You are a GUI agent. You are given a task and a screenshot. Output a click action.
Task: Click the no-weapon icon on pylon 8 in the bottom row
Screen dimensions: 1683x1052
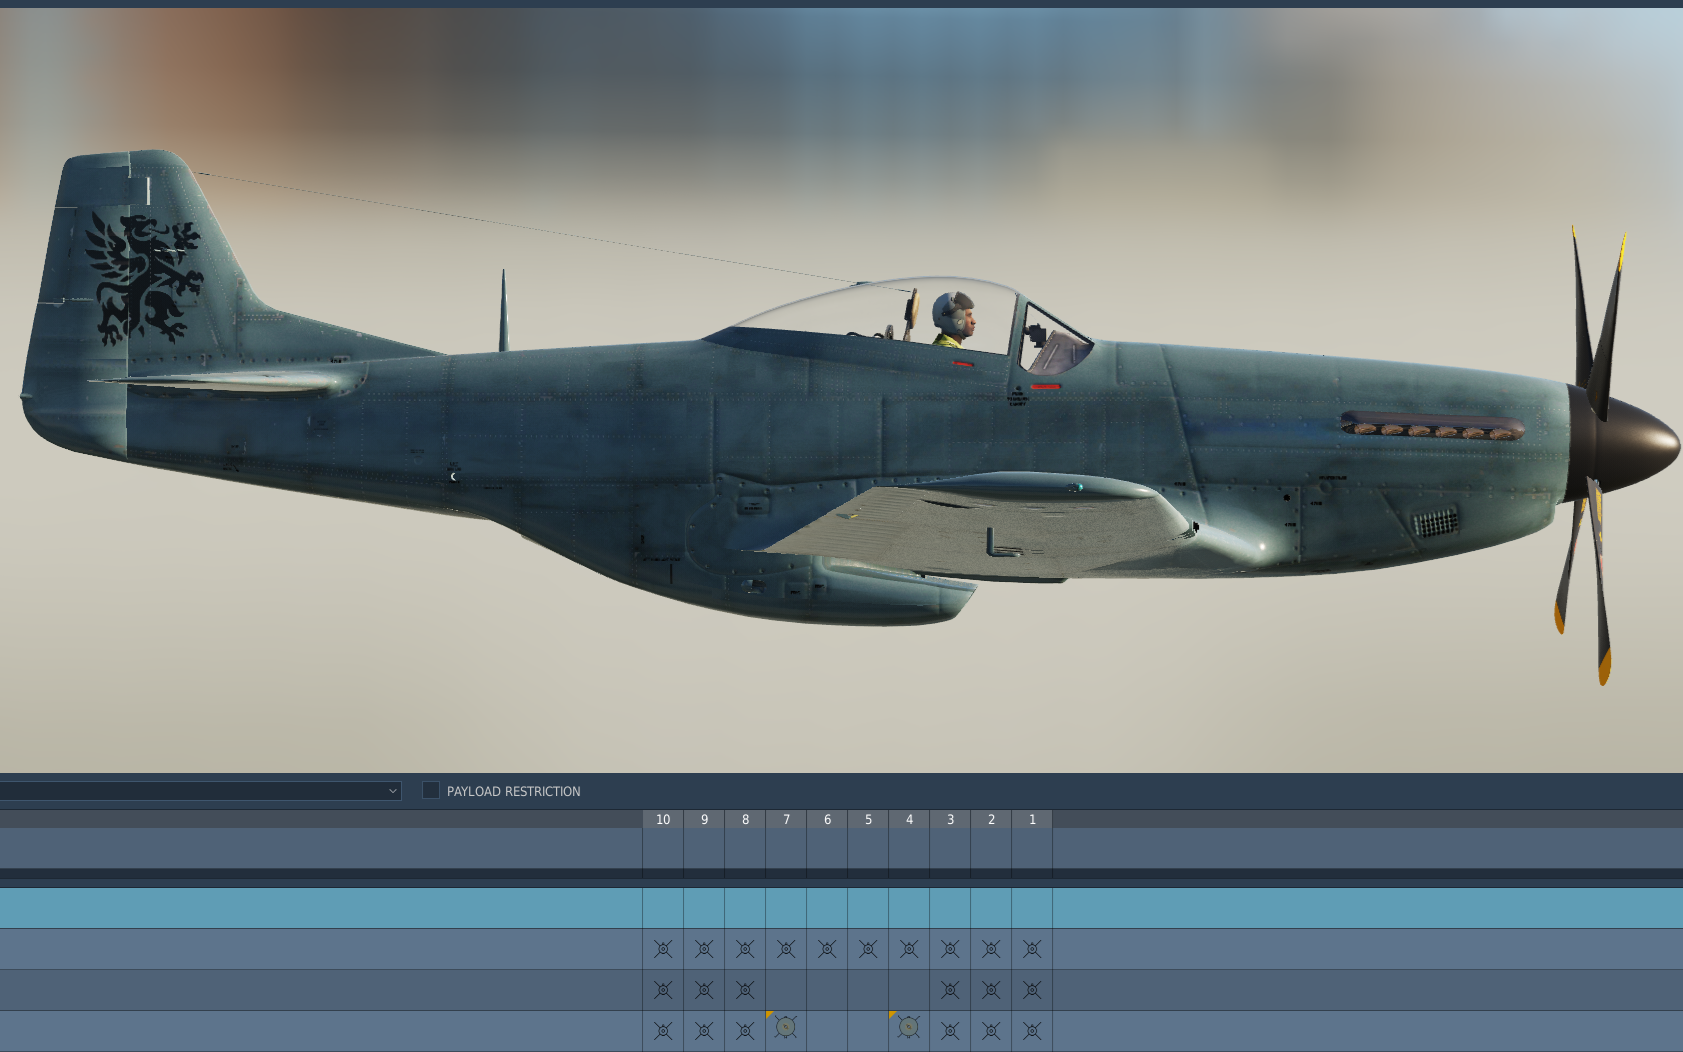[x=744, y=1030]
